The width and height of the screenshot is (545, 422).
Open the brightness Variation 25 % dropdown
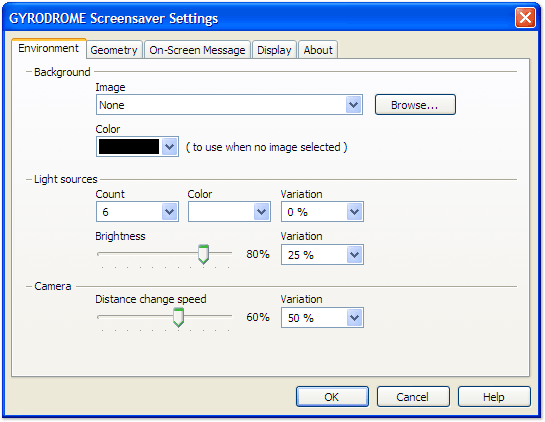coord(354,255)
